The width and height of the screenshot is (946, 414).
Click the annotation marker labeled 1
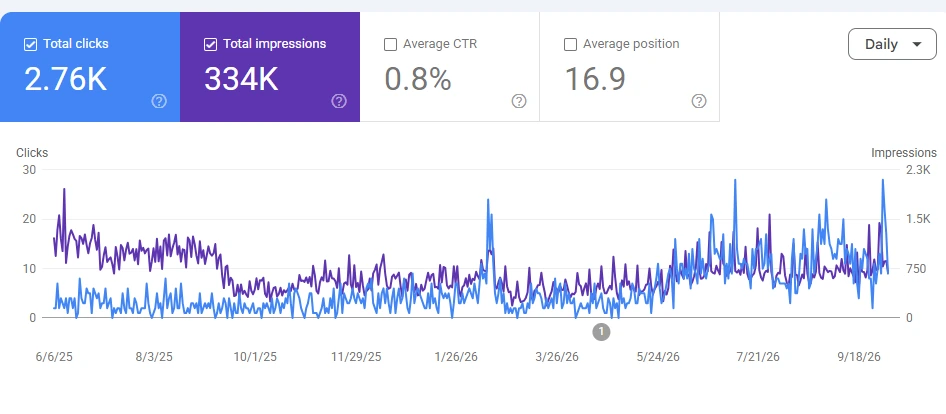coord(601,331)
